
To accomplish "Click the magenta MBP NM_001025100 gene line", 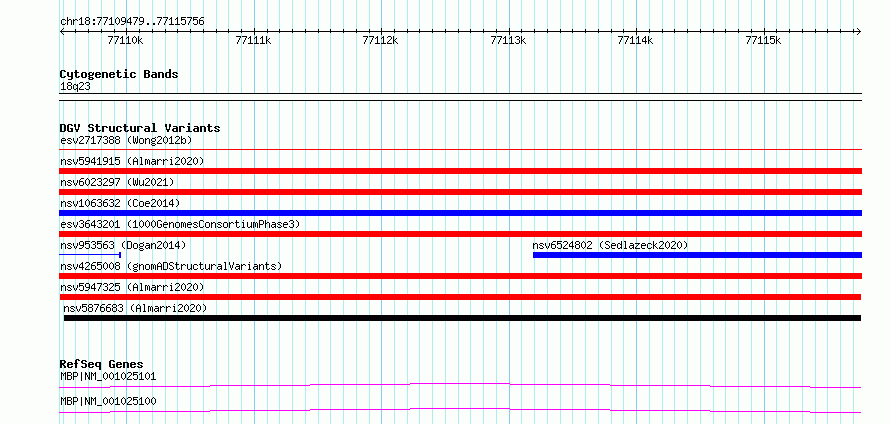I will tap(460, 410).
